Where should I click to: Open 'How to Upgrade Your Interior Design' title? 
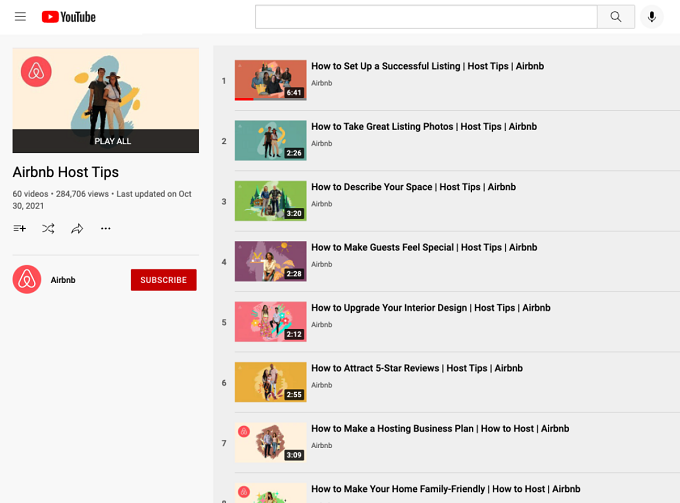(431, 307)
